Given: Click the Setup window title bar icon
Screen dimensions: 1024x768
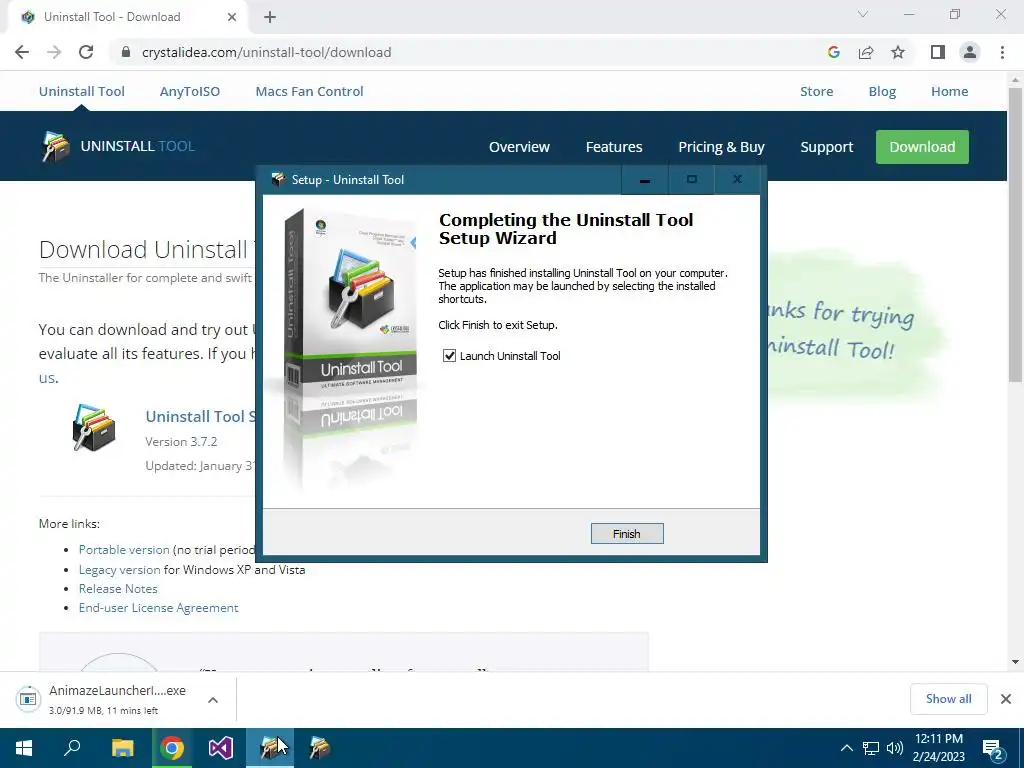Looking at the screenshot, I should [278, 180].
